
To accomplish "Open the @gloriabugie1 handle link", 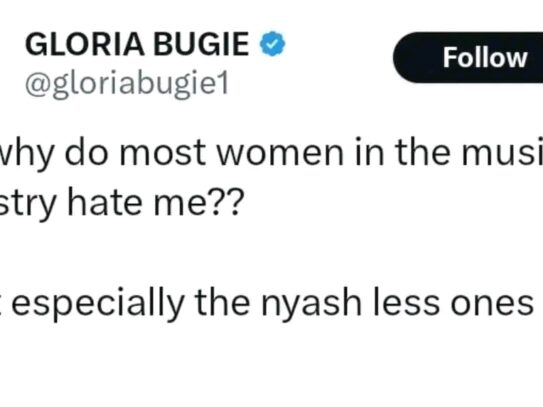I will pos(127,83).
